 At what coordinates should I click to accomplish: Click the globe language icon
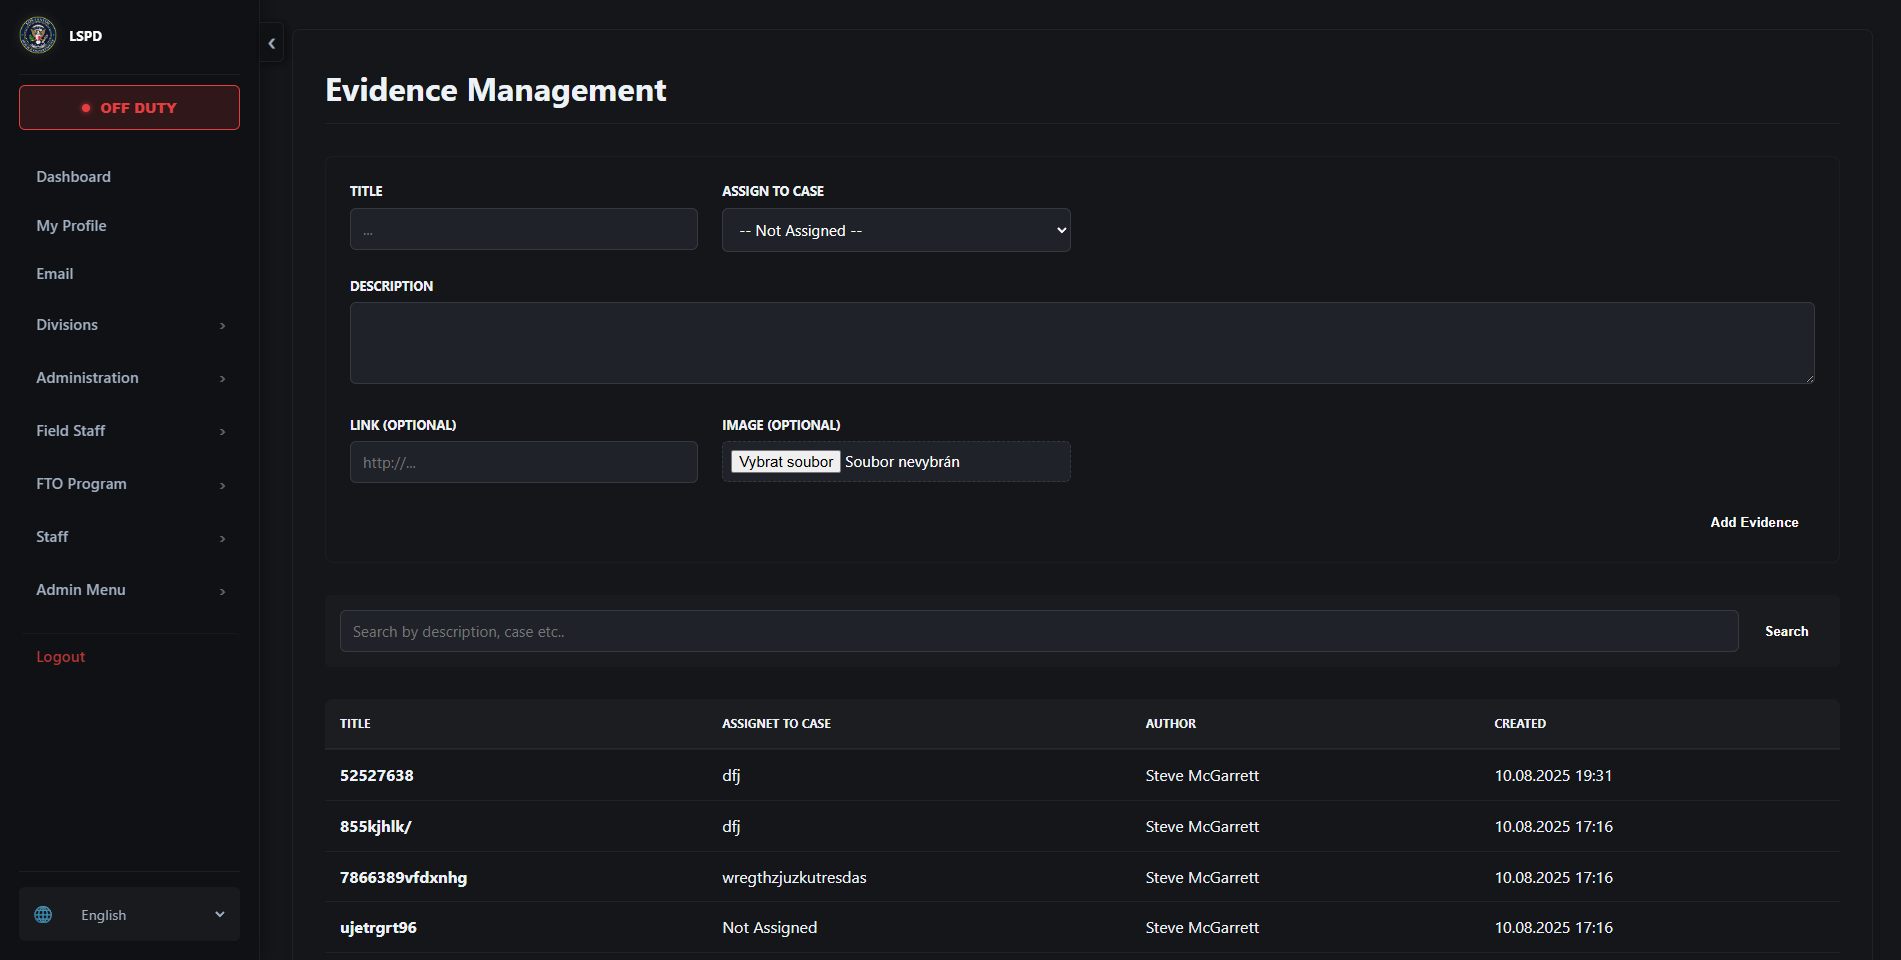coord(43,915)
